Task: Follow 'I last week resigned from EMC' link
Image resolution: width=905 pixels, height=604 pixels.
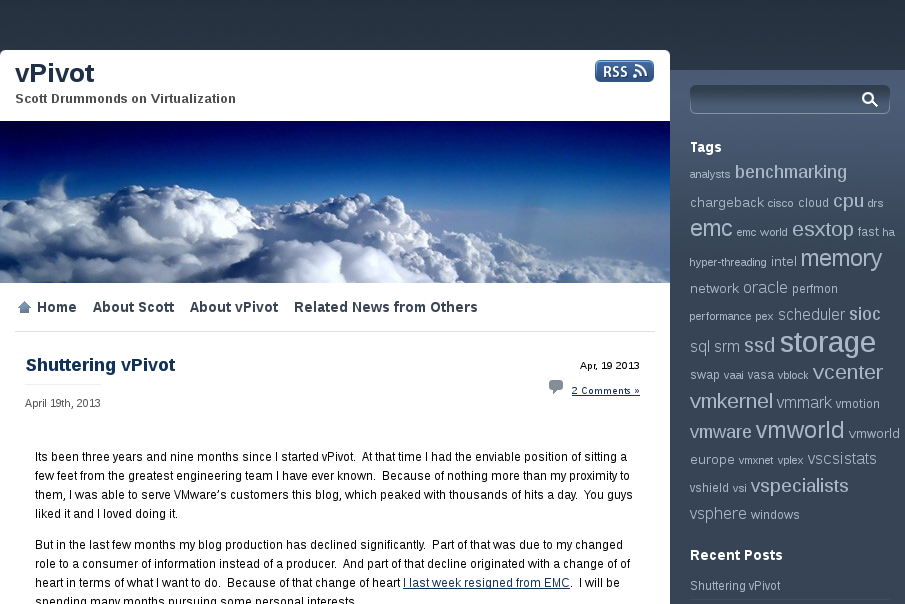Action: point(486,583)
